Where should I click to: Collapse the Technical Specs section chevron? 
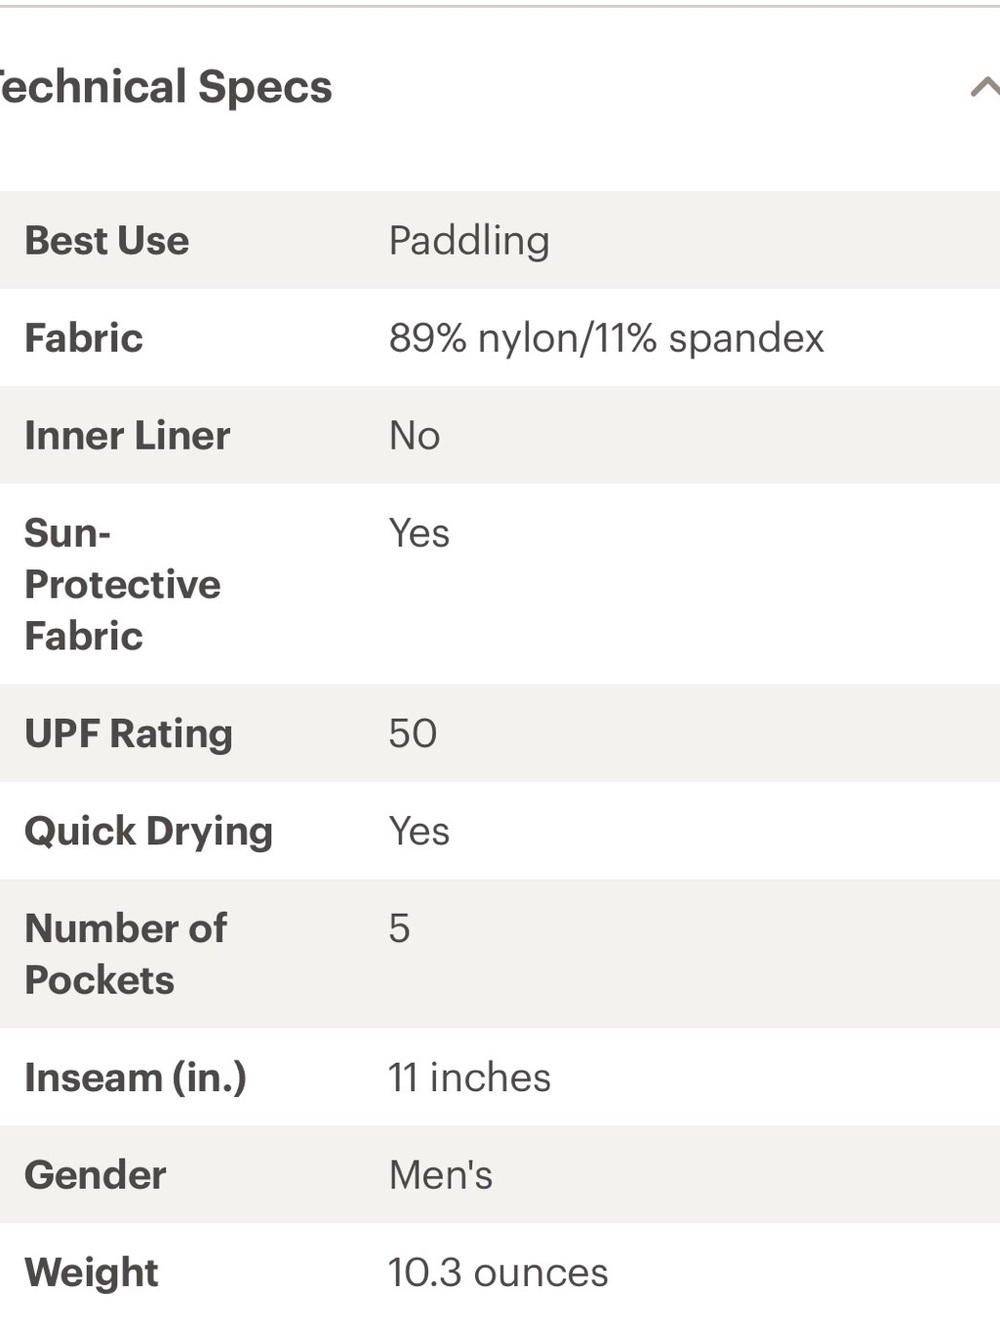(985, 88)
